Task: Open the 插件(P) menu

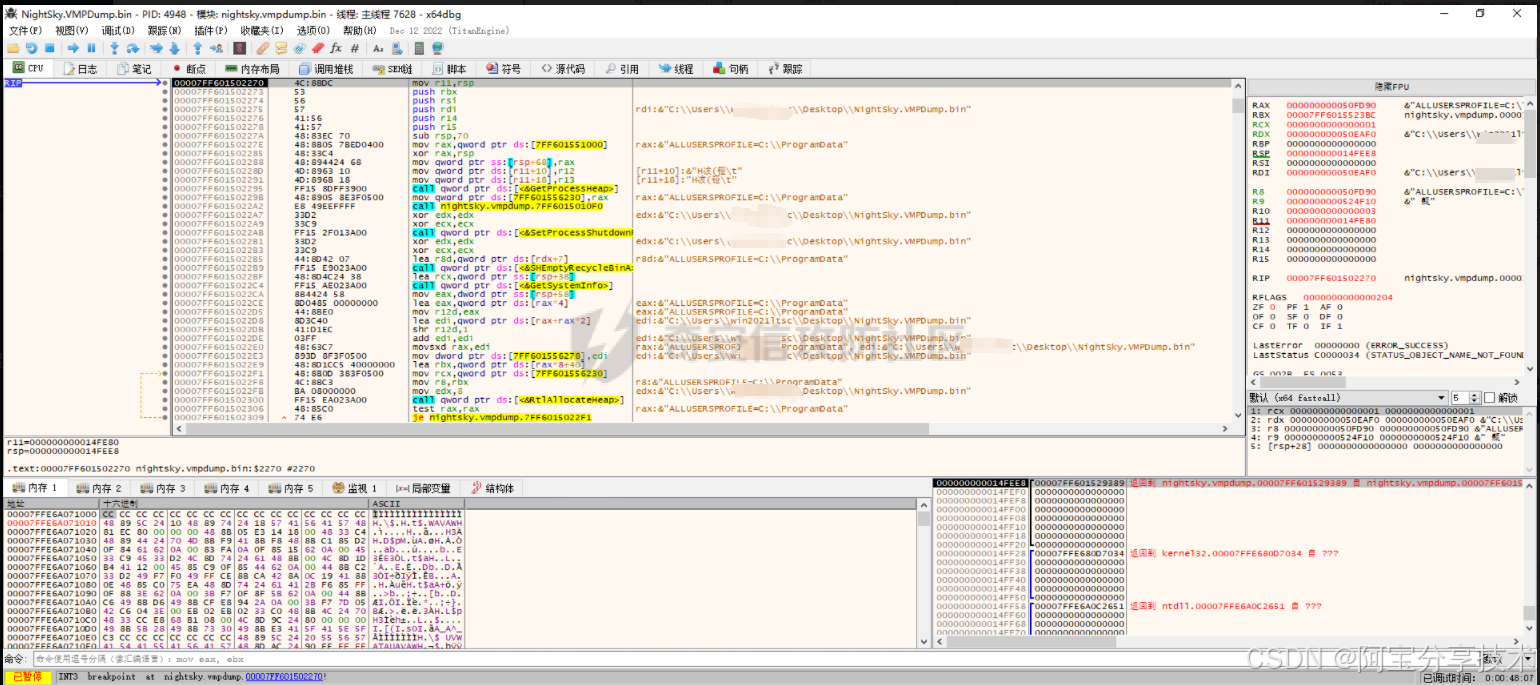Action: pos(211,31)
